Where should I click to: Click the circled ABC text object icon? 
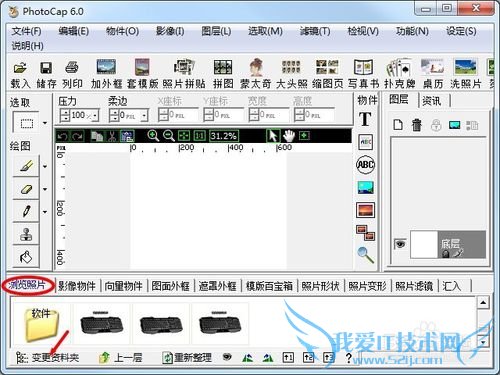pyautogui.click(x=366, y=165)
